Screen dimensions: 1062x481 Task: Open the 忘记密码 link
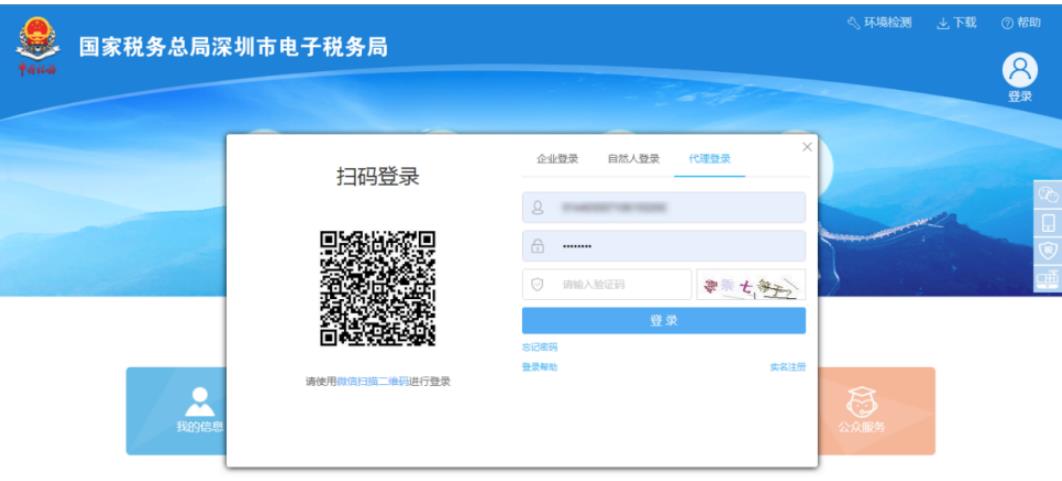click(539, 347)
